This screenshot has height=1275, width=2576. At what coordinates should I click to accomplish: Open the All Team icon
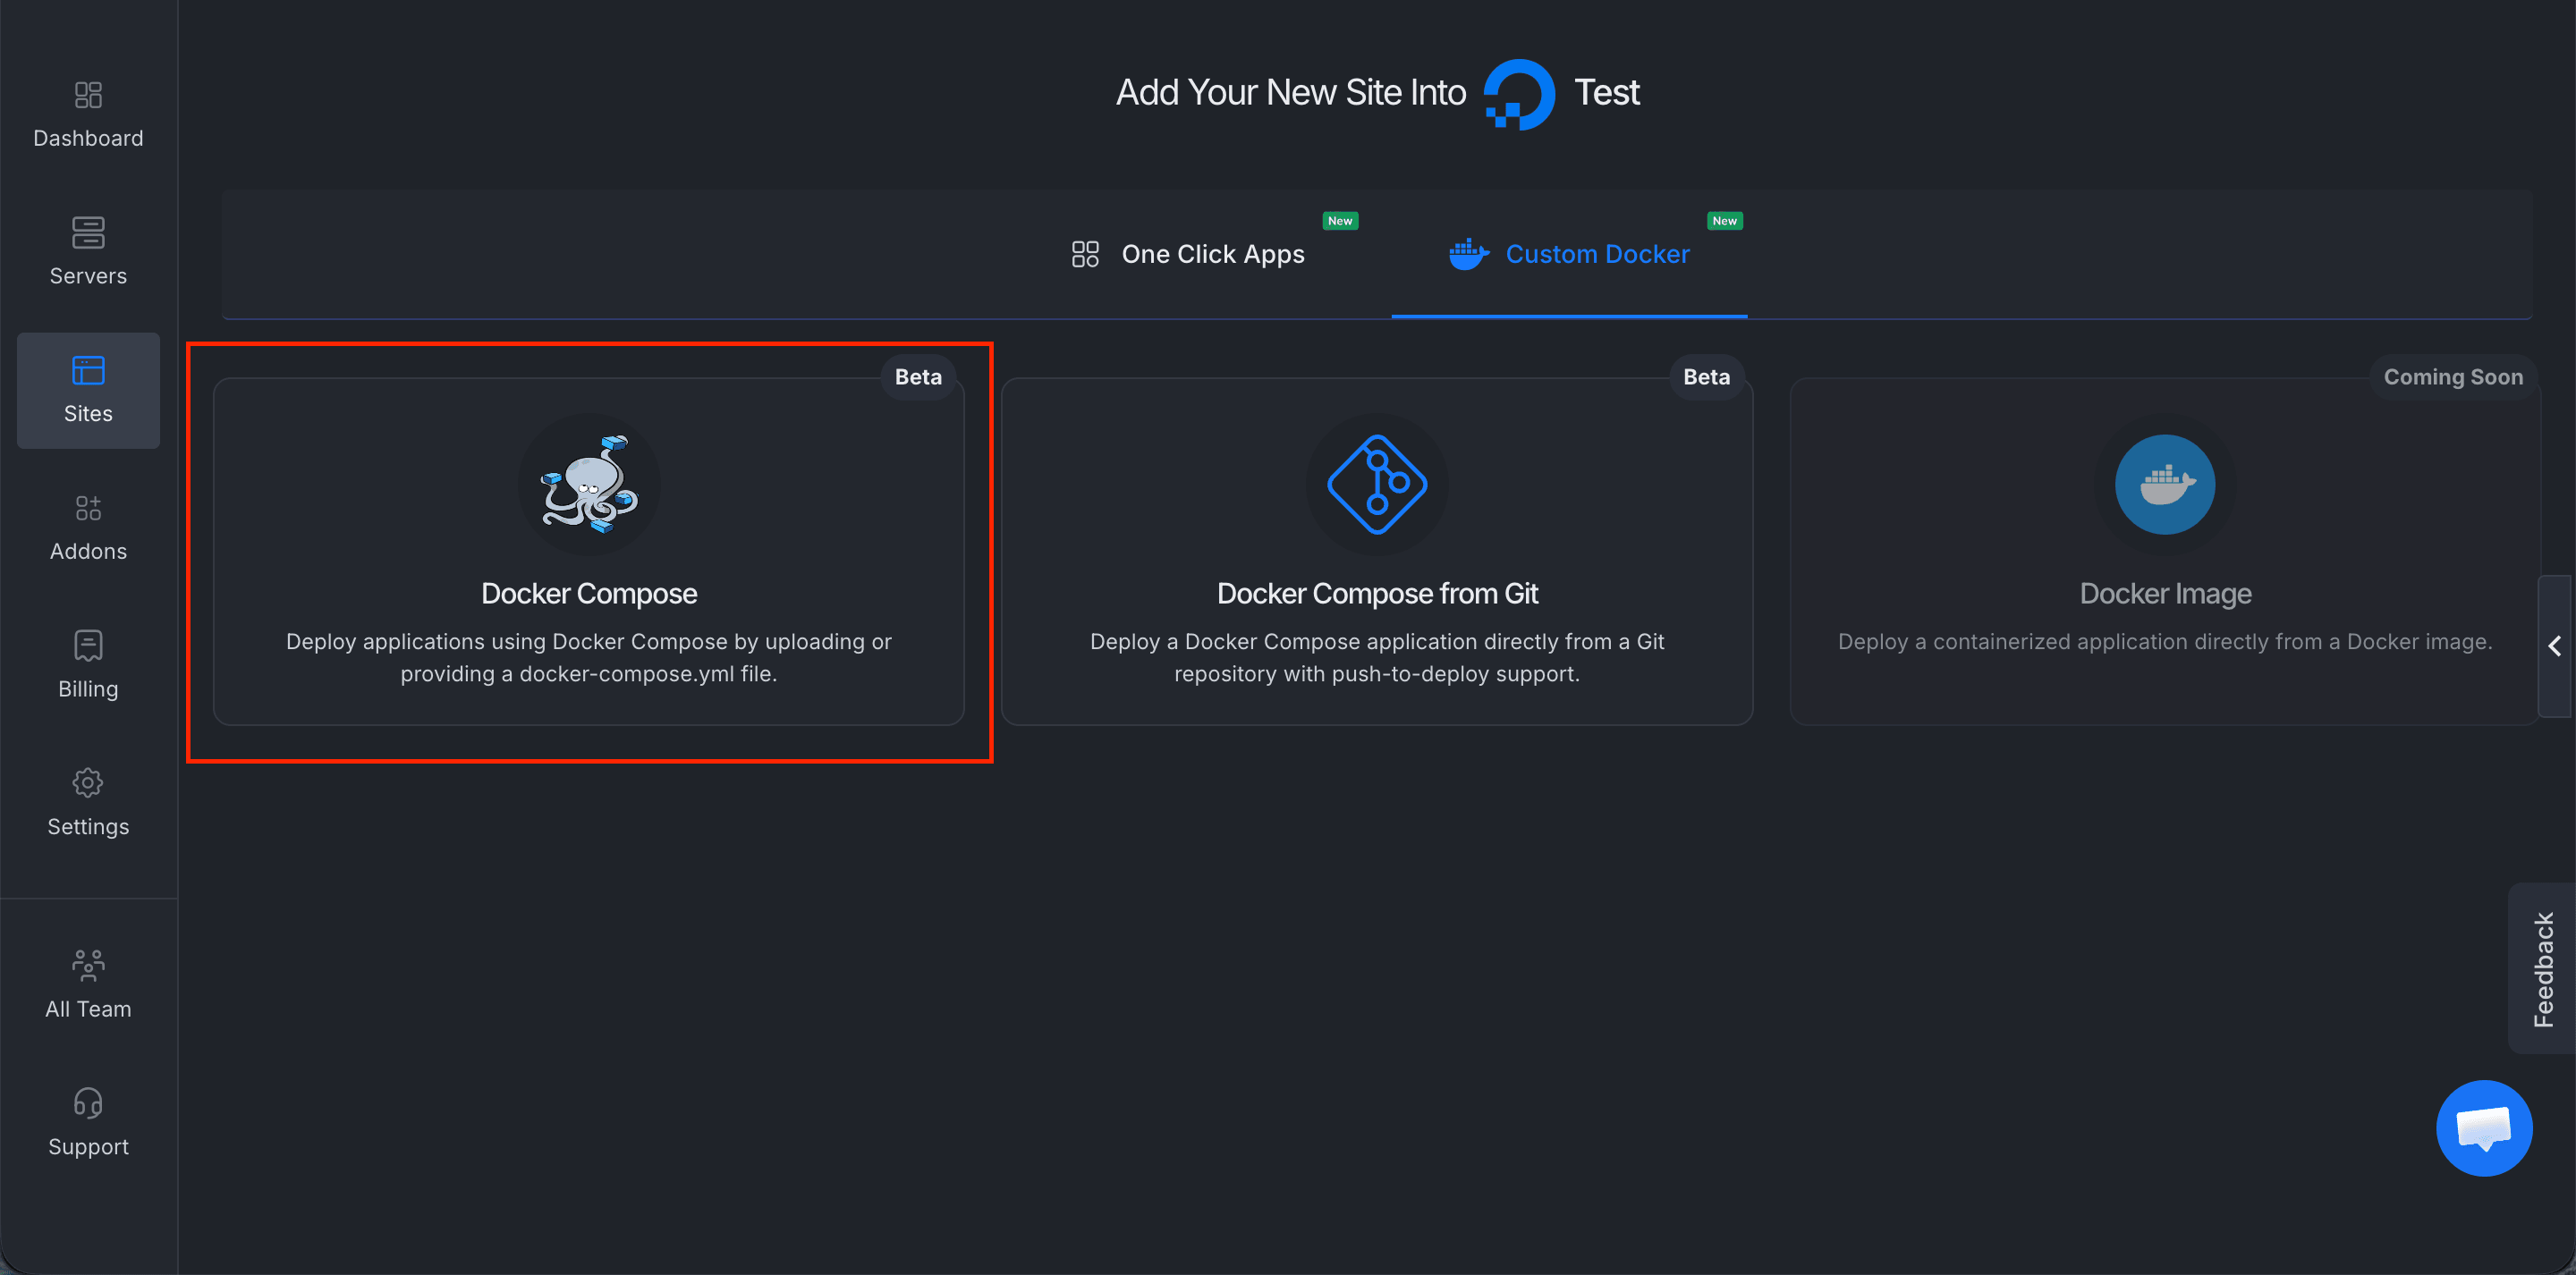coord(88,965)
